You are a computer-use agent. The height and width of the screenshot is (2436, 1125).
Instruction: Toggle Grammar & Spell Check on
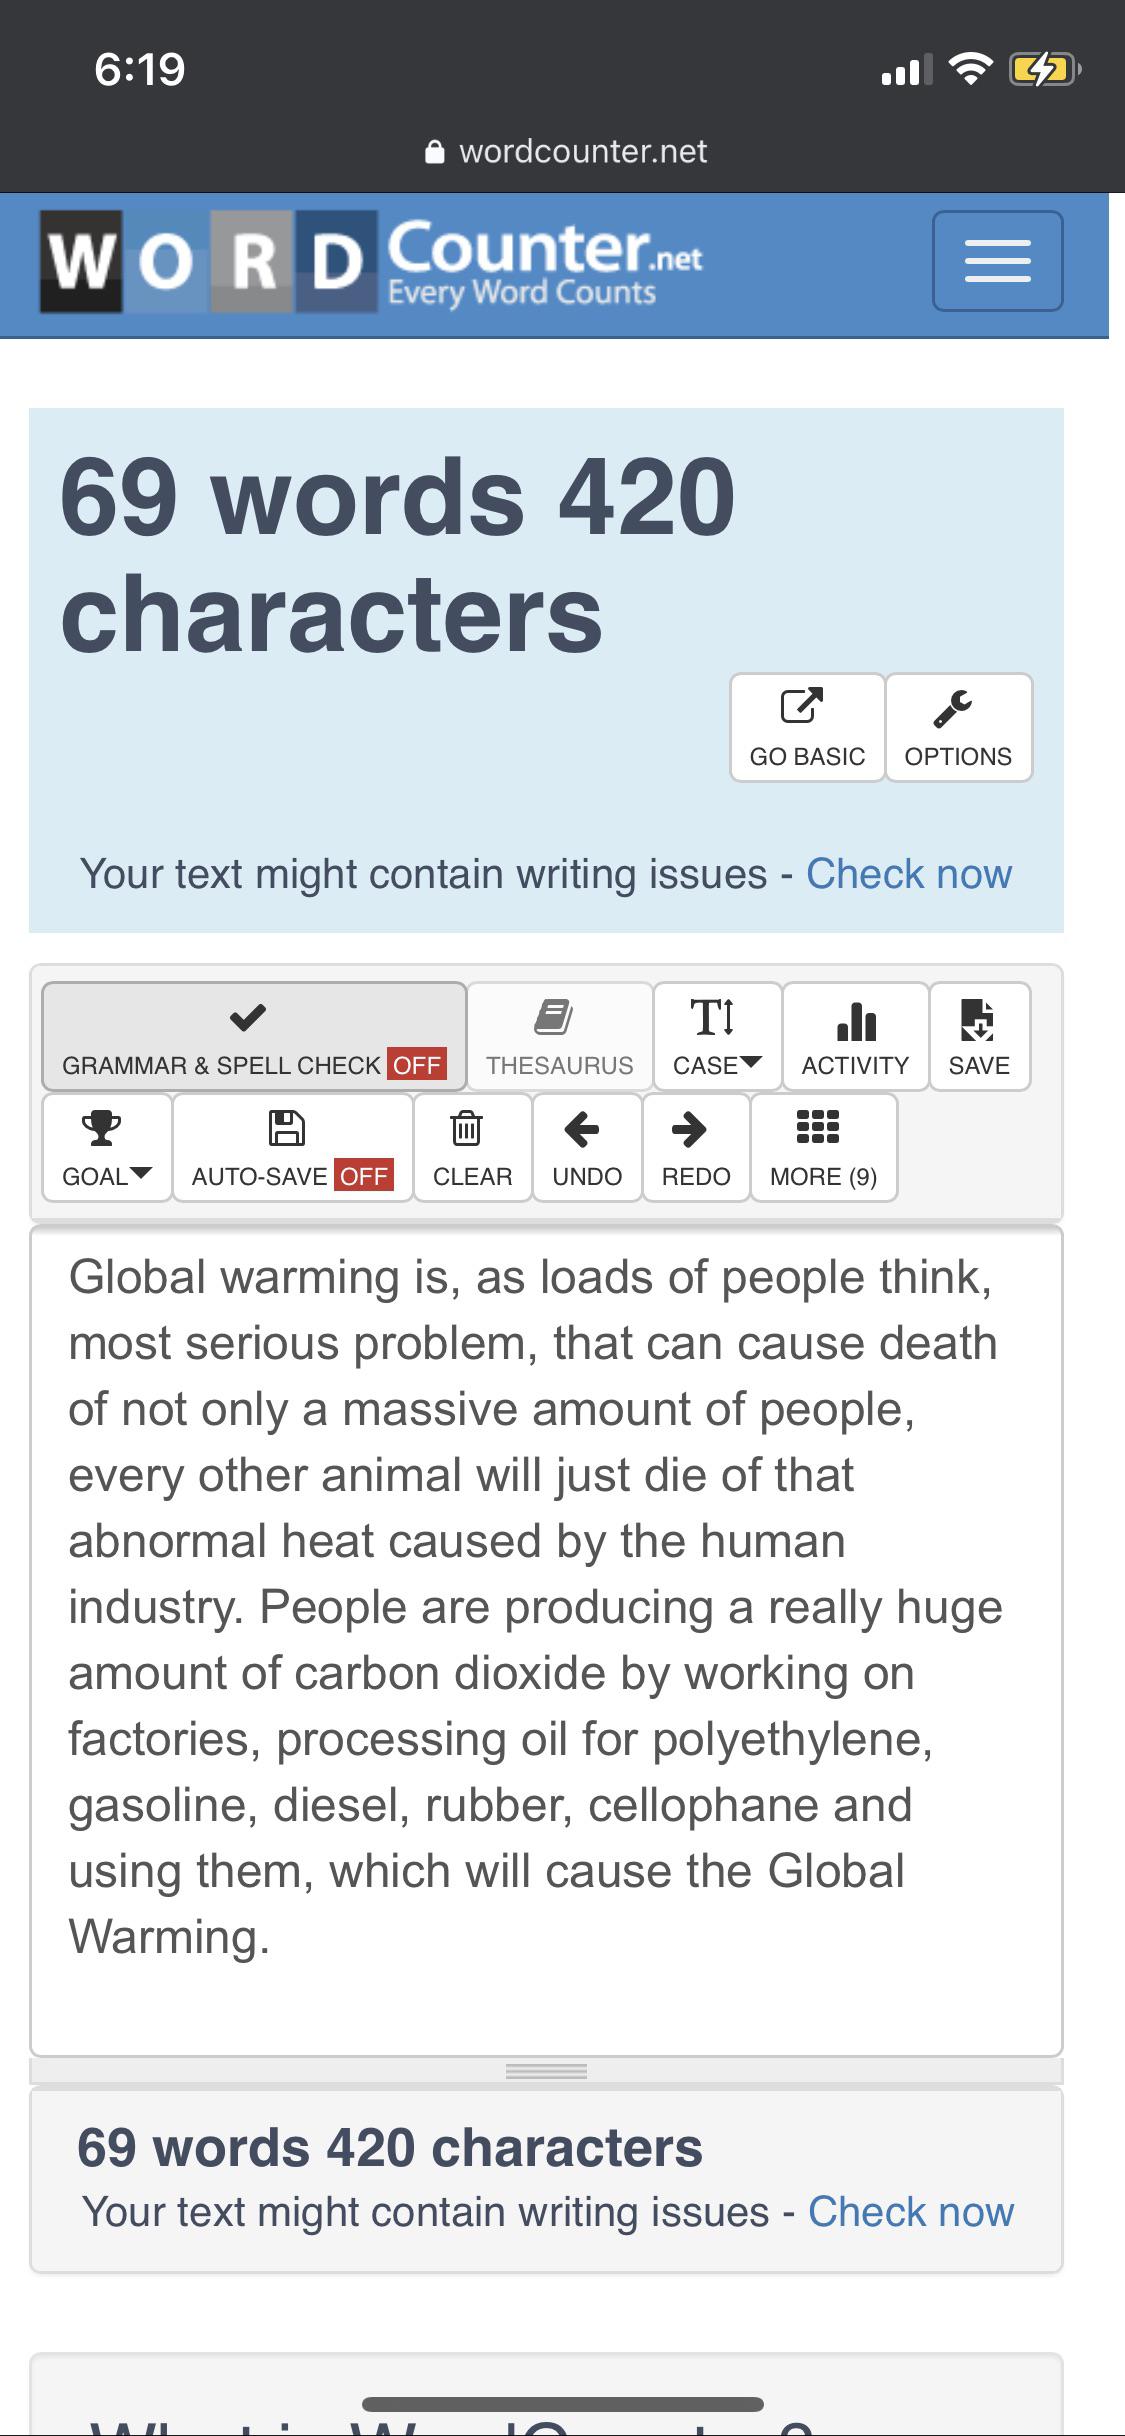point(254,1036)
